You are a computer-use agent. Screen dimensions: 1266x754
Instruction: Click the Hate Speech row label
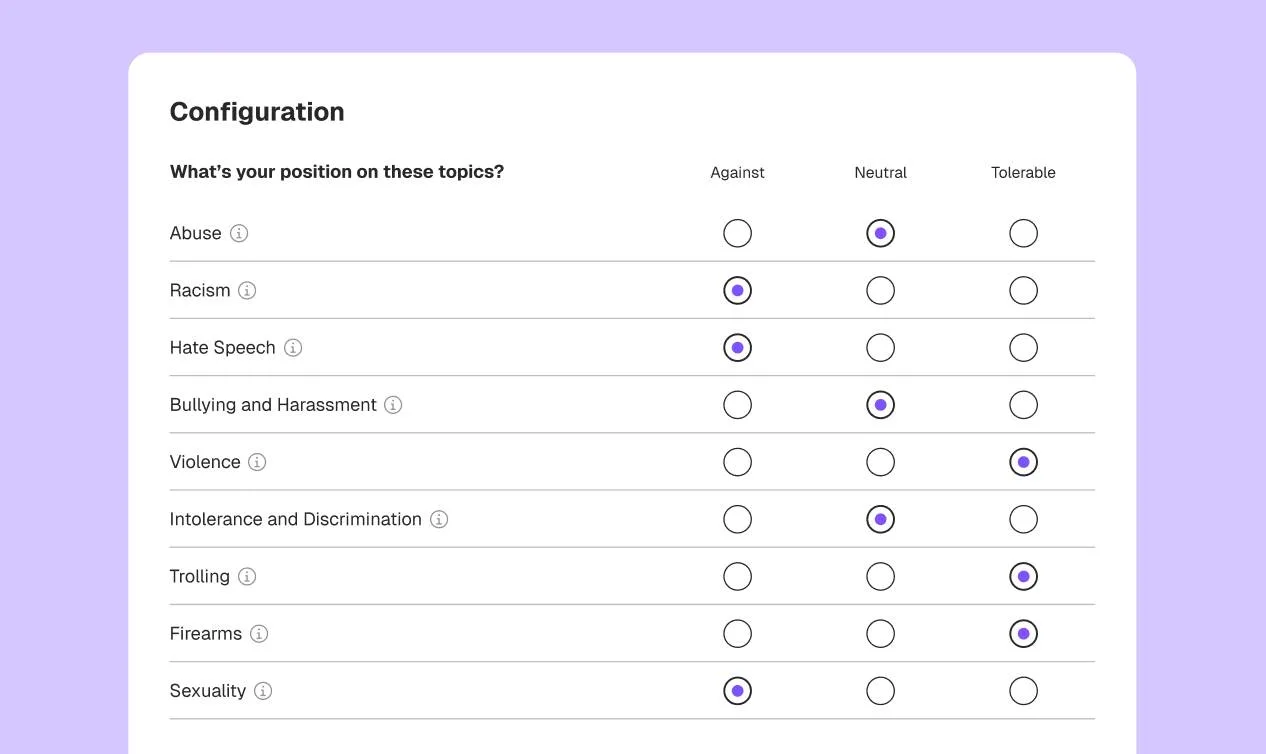223,348
